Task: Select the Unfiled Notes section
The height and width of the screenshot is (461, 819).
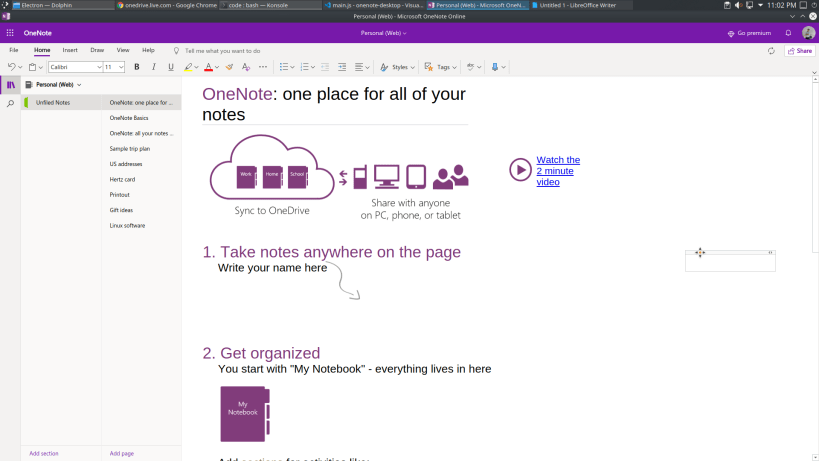Action: click(x=62, y=102)
